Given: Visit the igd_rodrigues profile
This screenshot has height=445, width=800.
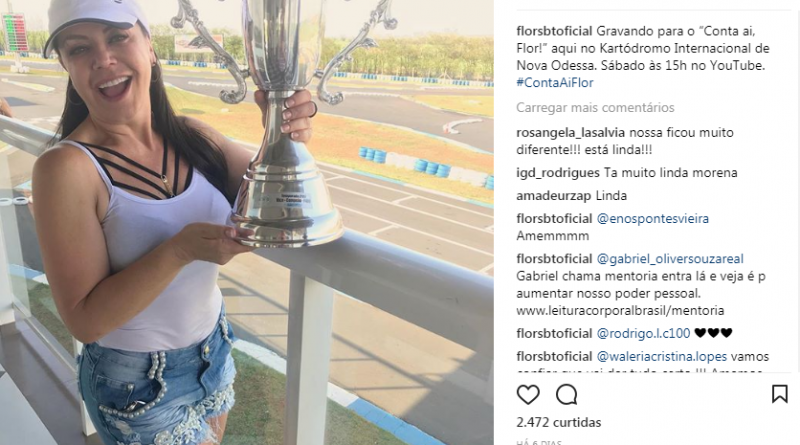Looking at the screenshot, I should [558, 173].
